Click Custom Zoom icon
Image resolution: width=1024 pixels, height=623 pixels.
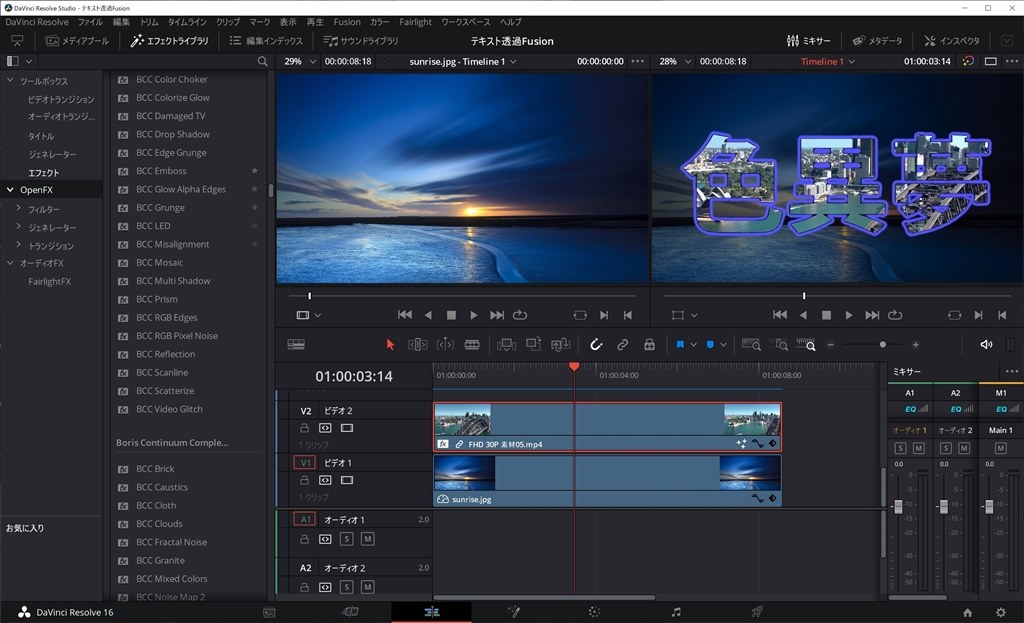[806, 344]
